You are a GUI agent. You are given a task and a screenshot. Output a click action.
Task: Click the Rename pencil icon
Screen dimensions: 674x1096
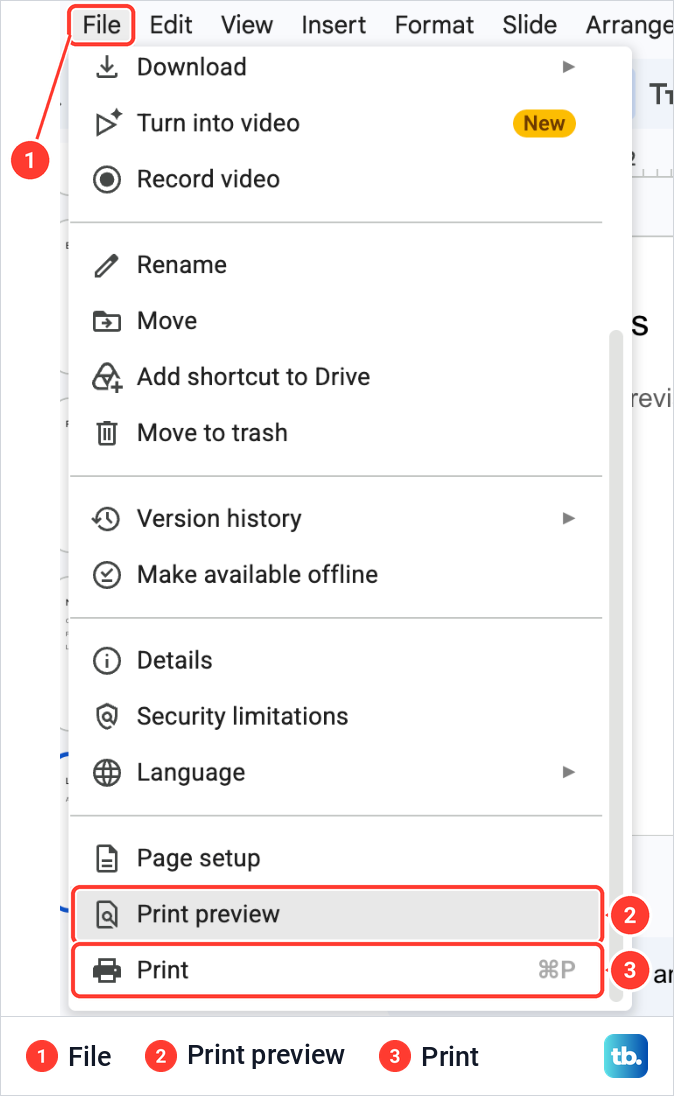coord(107,266)
